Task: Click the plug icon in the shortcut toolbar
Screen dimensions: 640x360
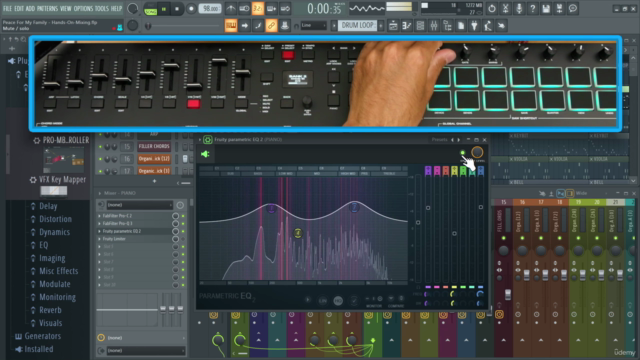Action: point(474,26)
